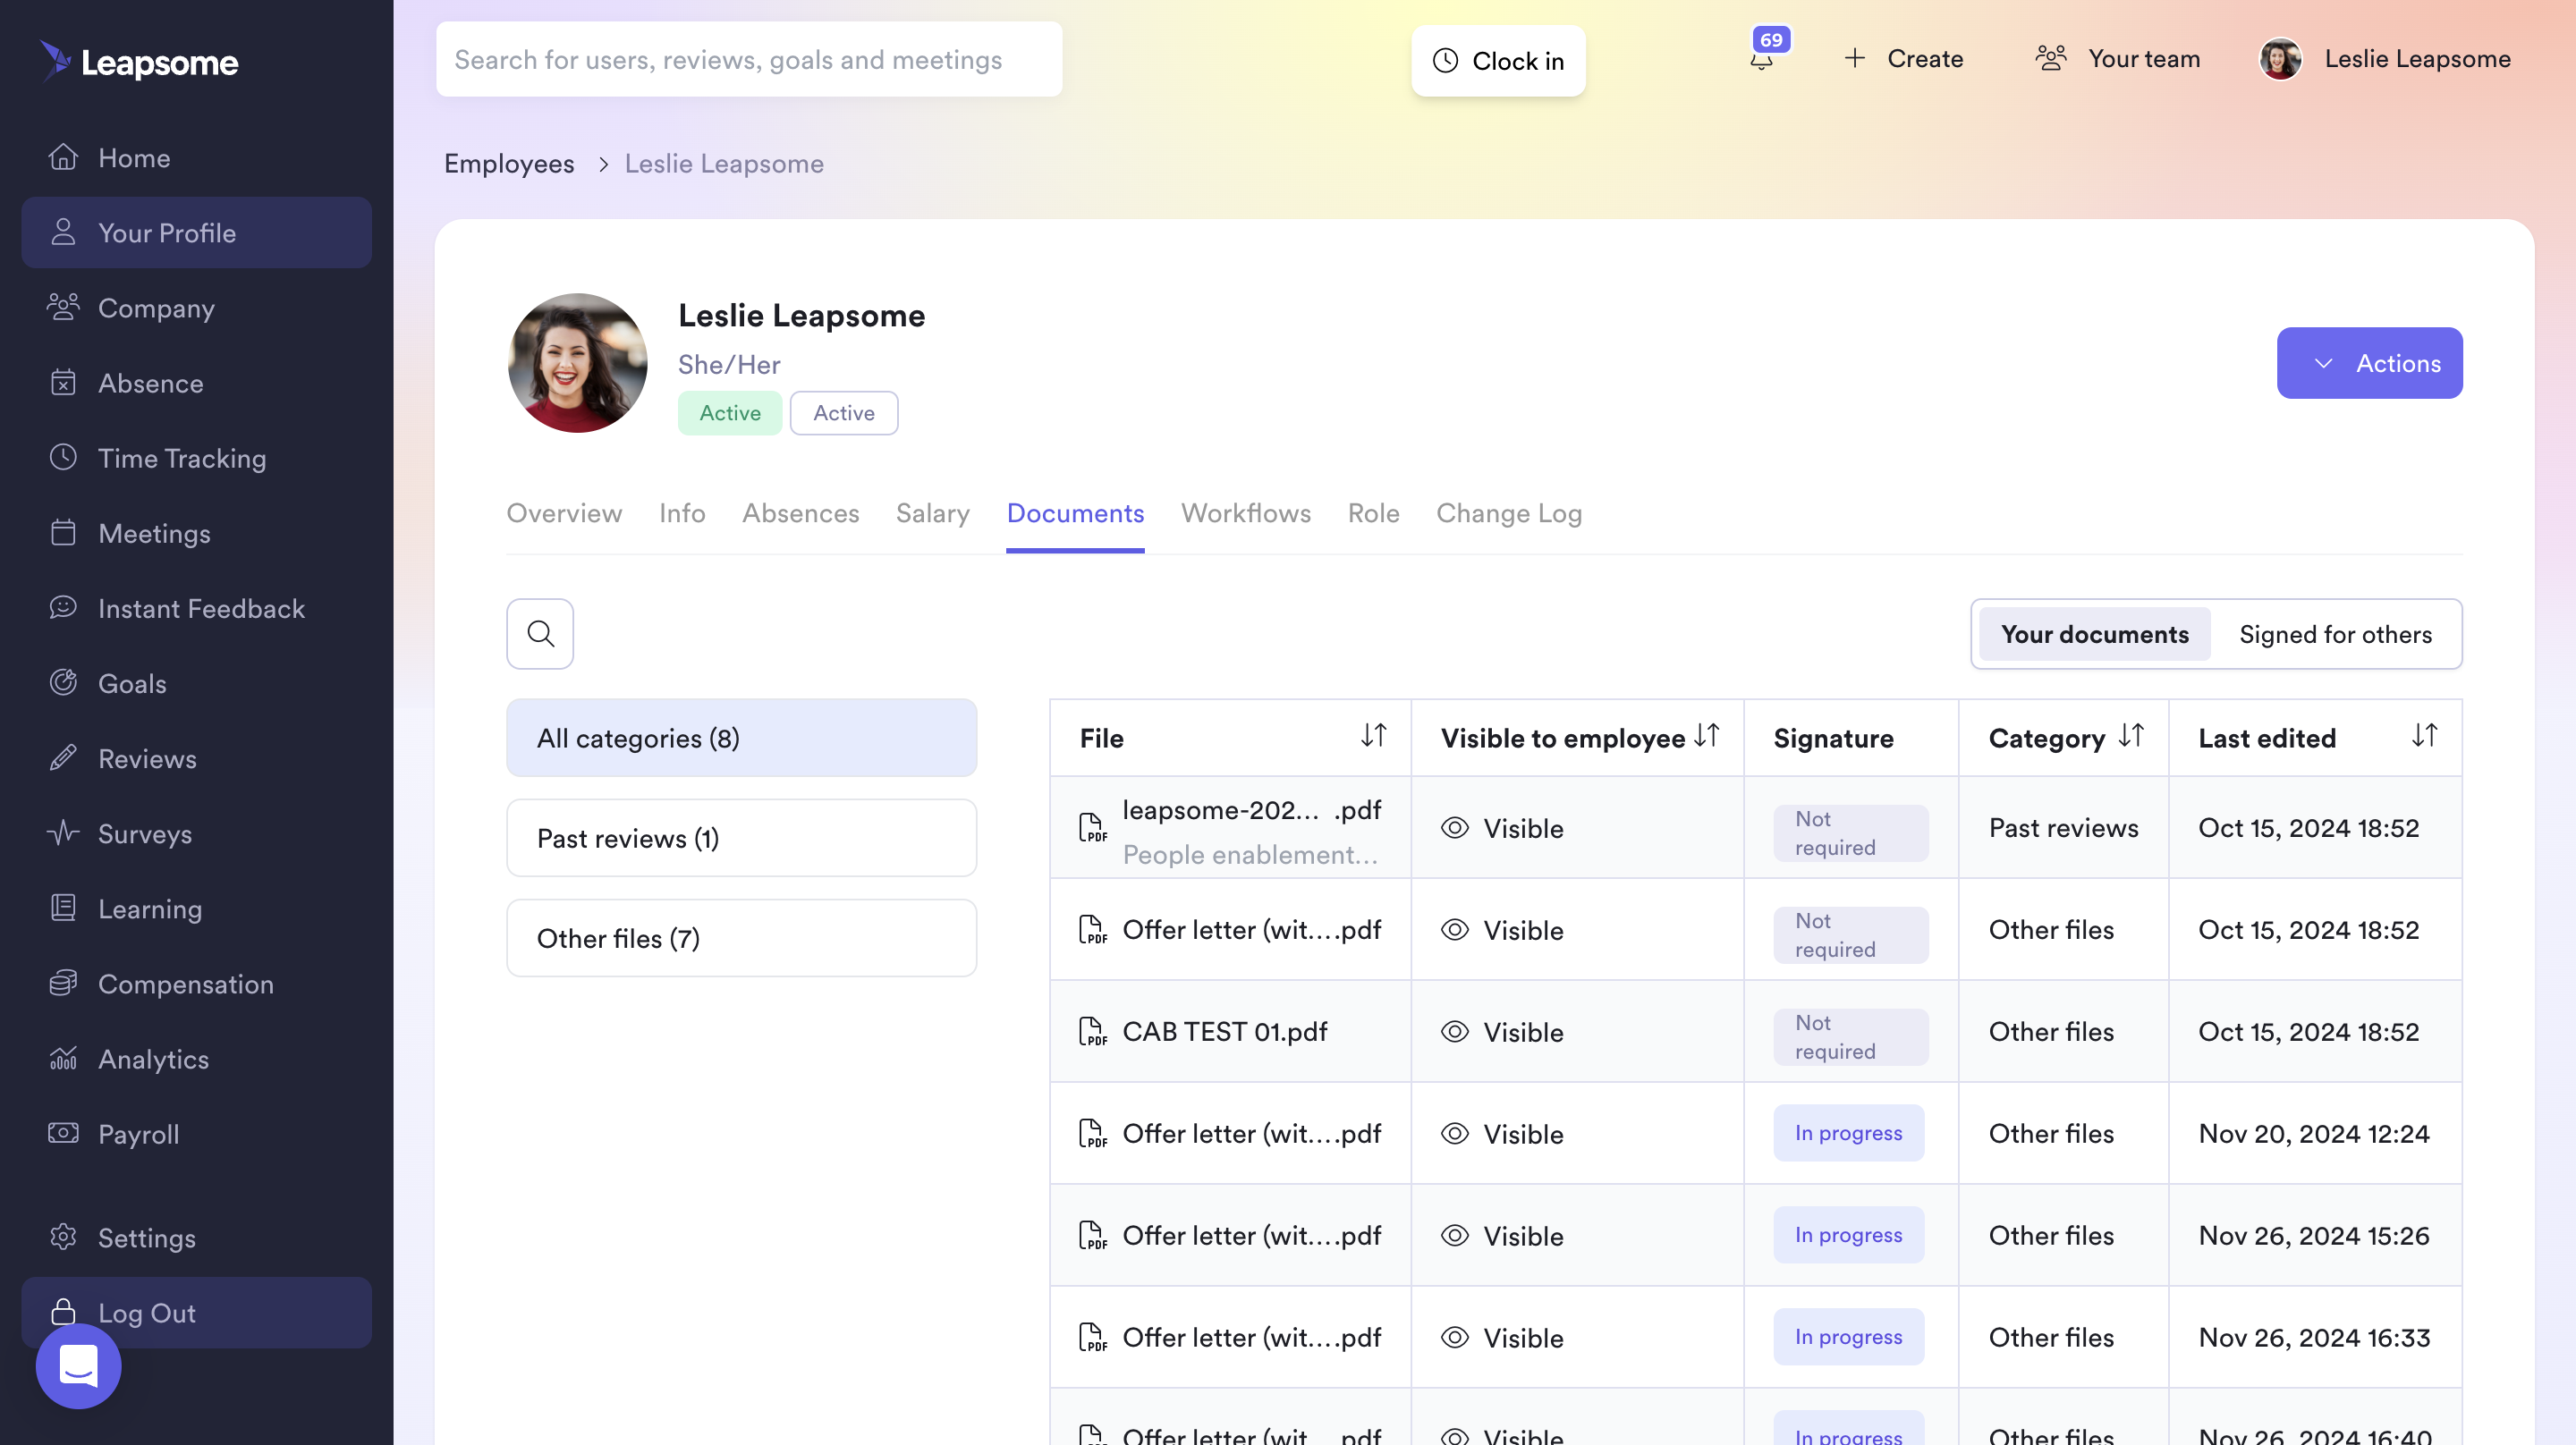Click the Employees breadcrumb link

click(x=509, y=163)
